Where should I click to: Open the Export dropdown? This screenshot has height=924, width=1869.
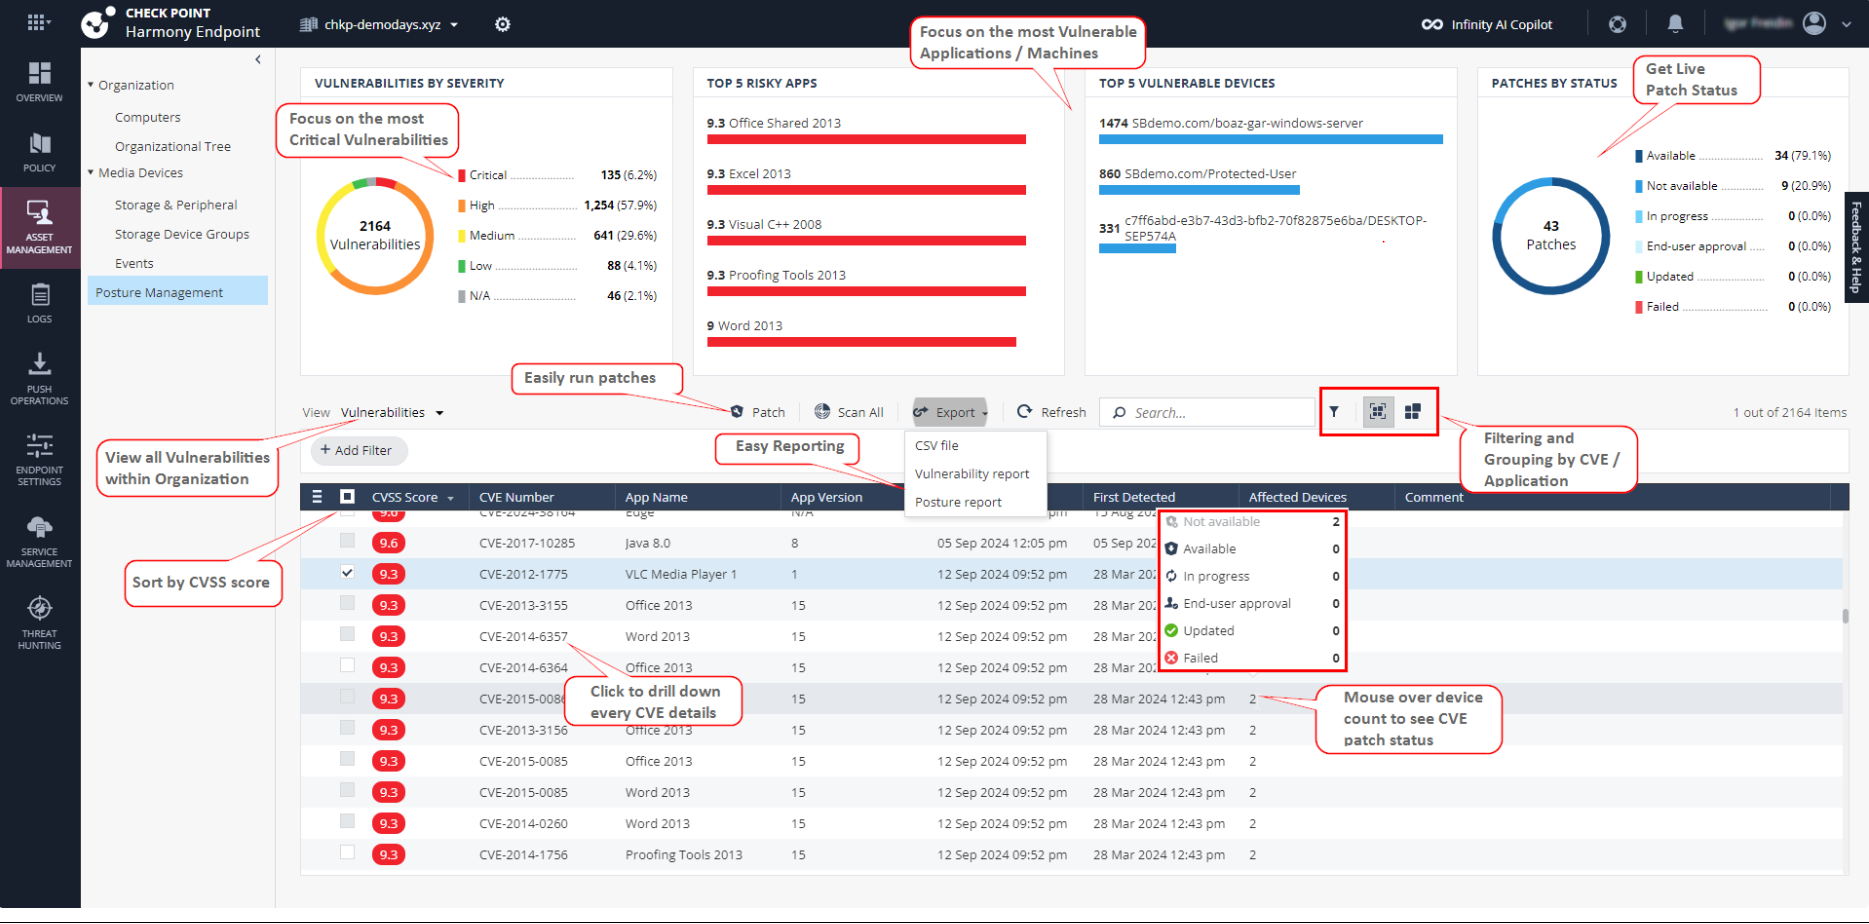[950, 412]
